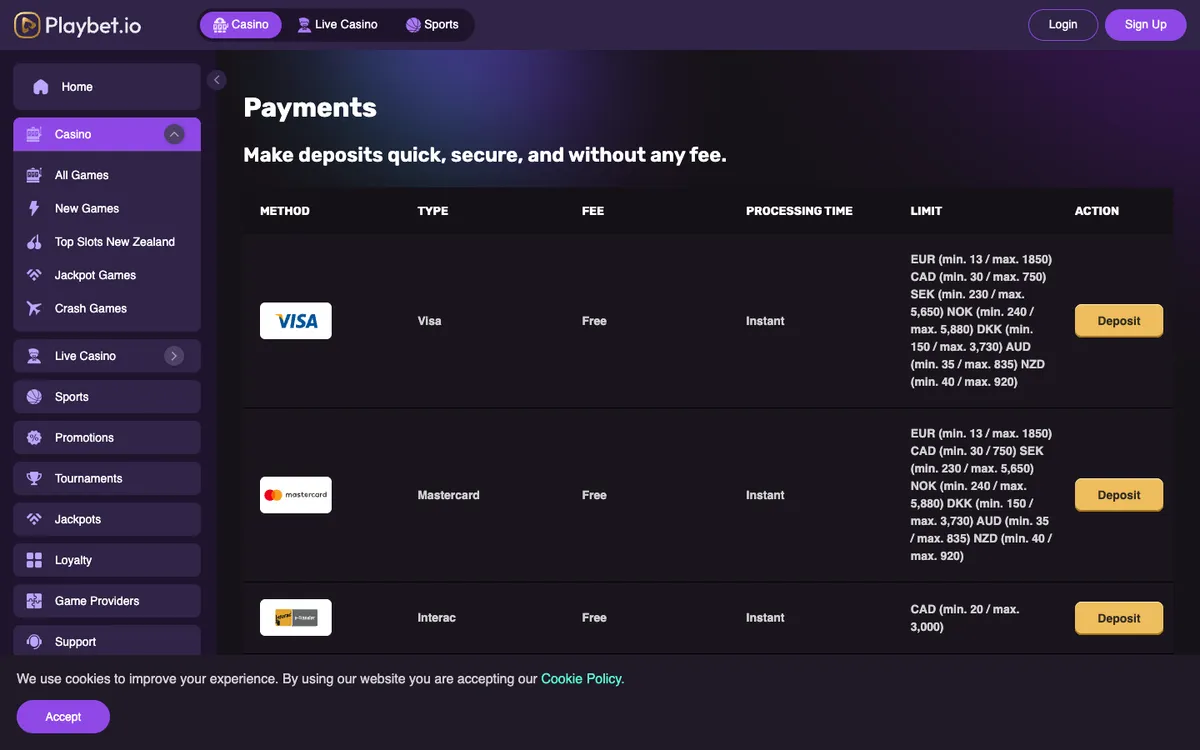
Task: Click the Home house icon in sidebar
Action: pos(41,87)
